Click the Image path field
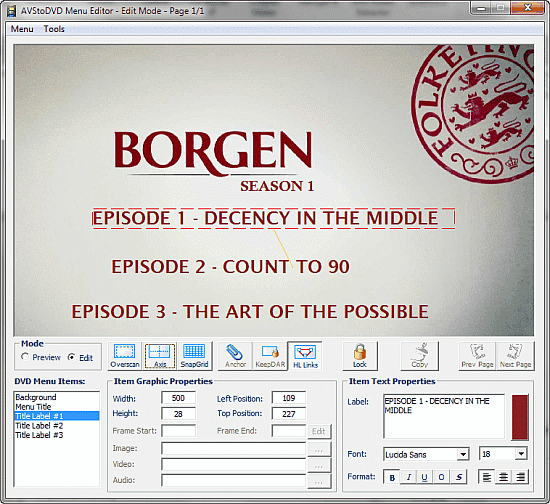This screenshot has height=504, width=550. pyautogui.click(x=234, y=449)
